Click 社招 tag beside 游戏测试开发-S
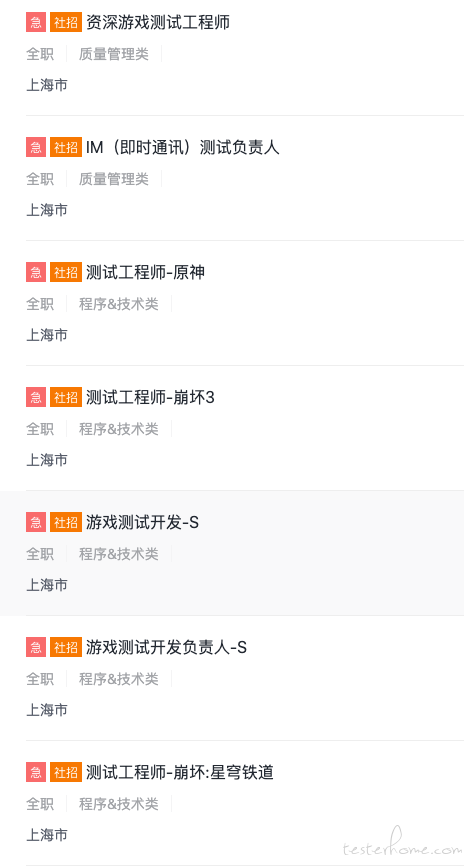 point(66,523)
